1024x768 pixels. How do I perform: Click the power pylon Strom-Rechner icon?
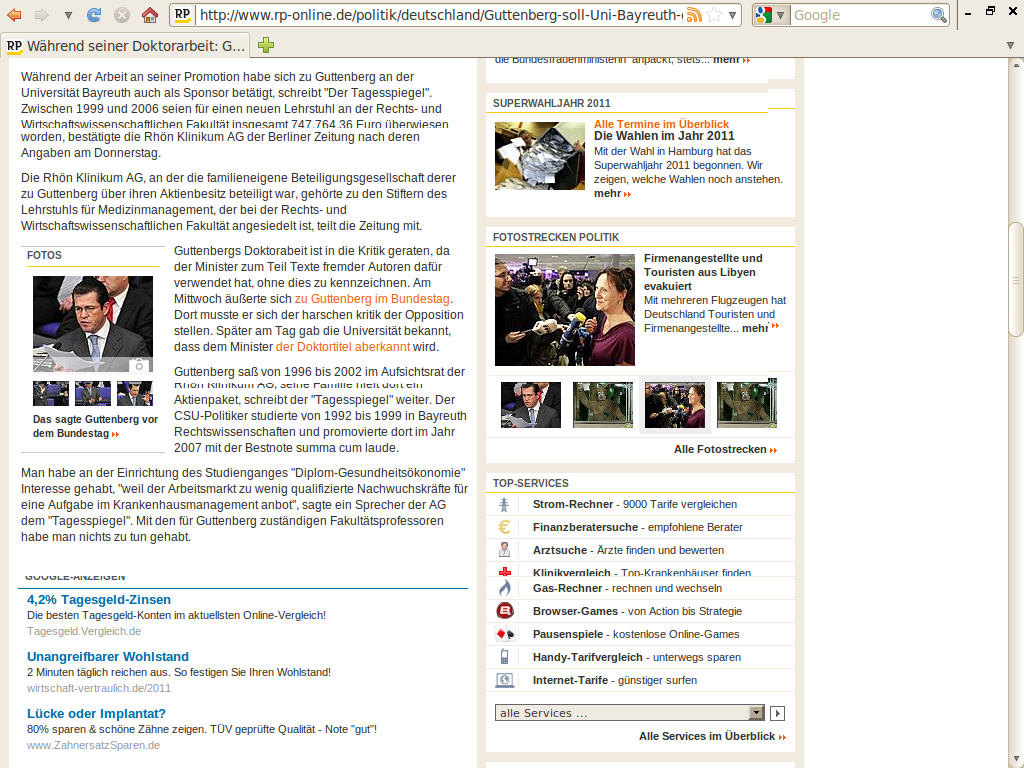point(504,504)
